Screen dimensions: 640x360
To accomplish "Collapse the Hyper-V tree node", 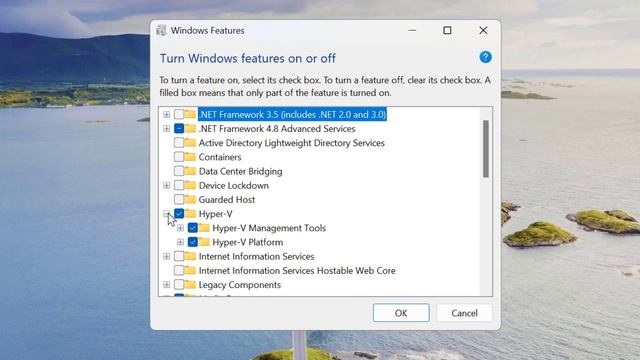I will pyautogui.click(x=167, y=213).
